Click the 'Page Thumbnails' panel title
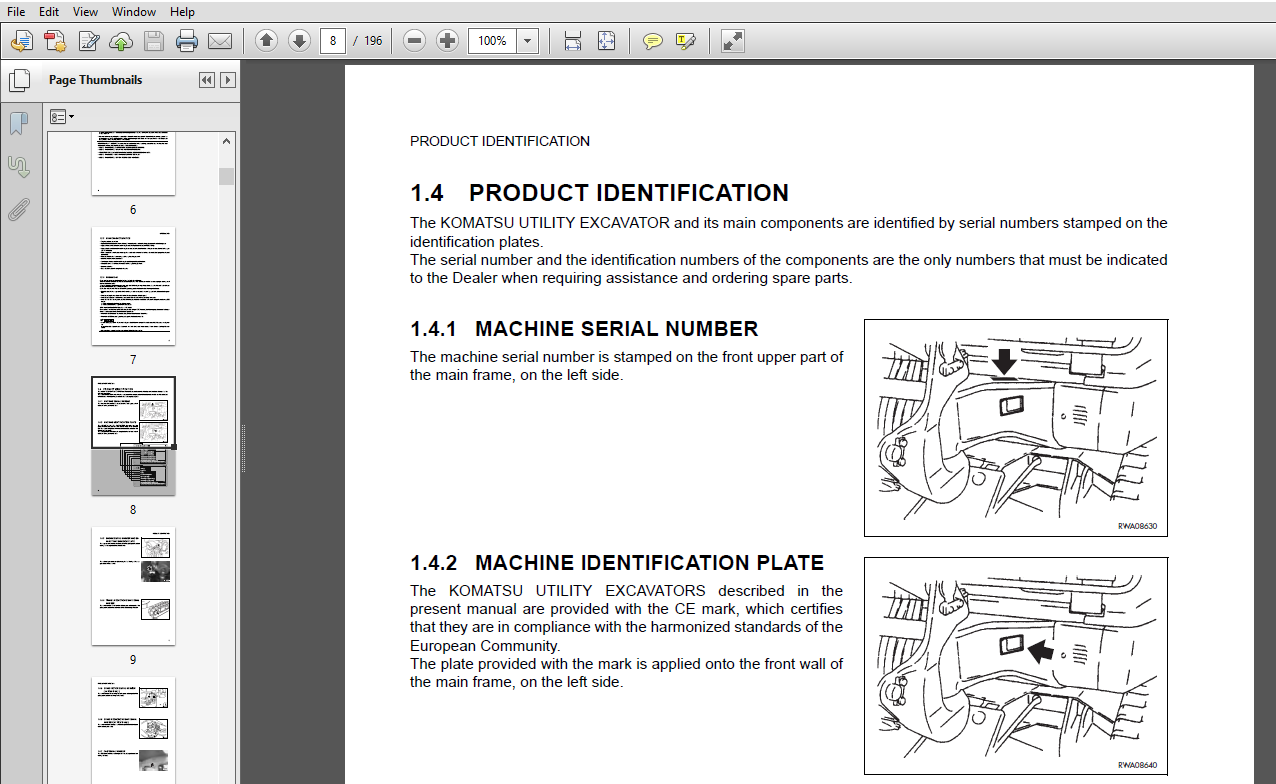 point(95,80)
